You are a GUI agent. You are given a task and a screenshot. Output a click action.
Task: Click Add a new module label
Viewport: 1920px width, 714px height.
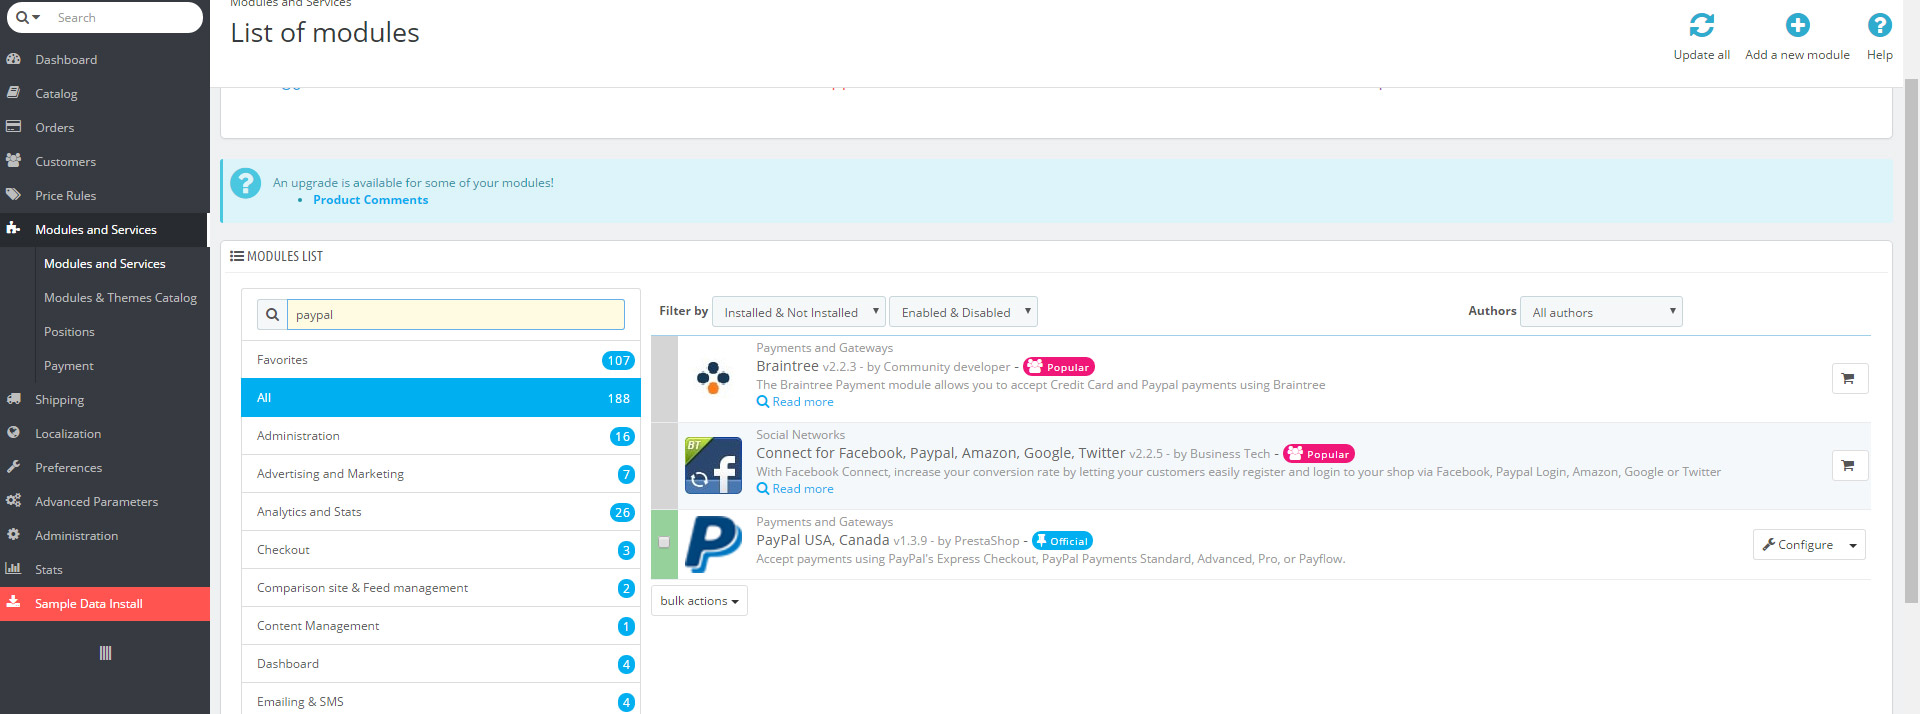(1797, 55)
